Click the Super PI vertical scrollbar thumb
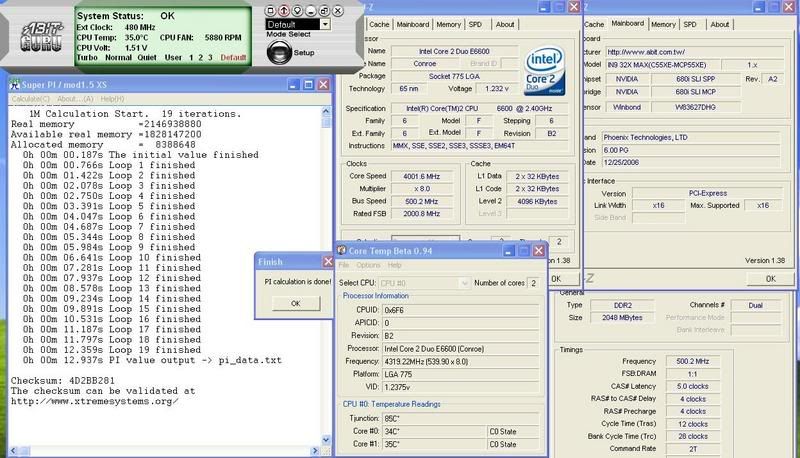Screen dimensions: 800x458 327,121
